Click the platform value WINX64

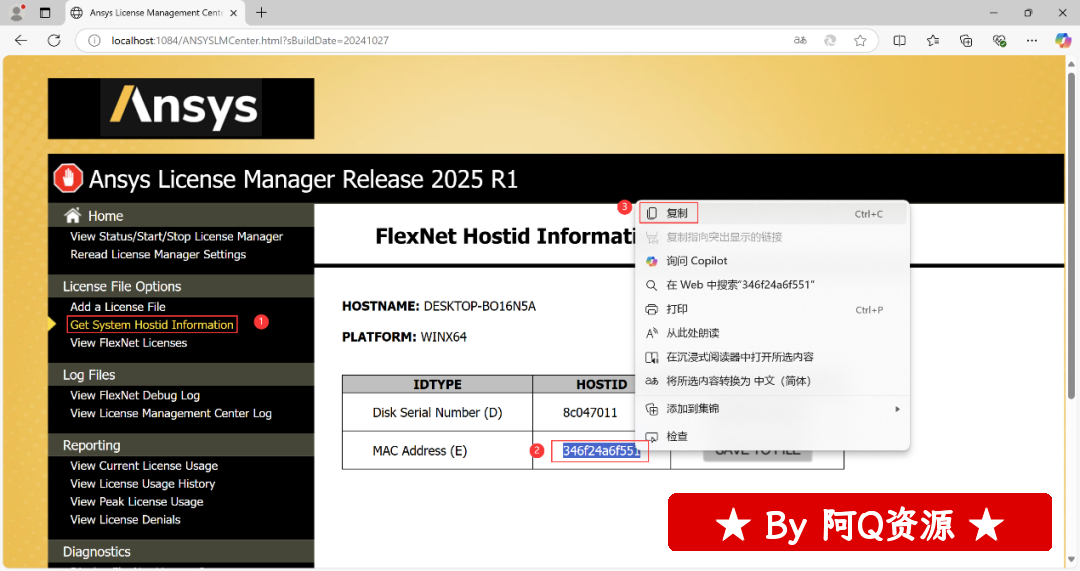pos(444,337)
